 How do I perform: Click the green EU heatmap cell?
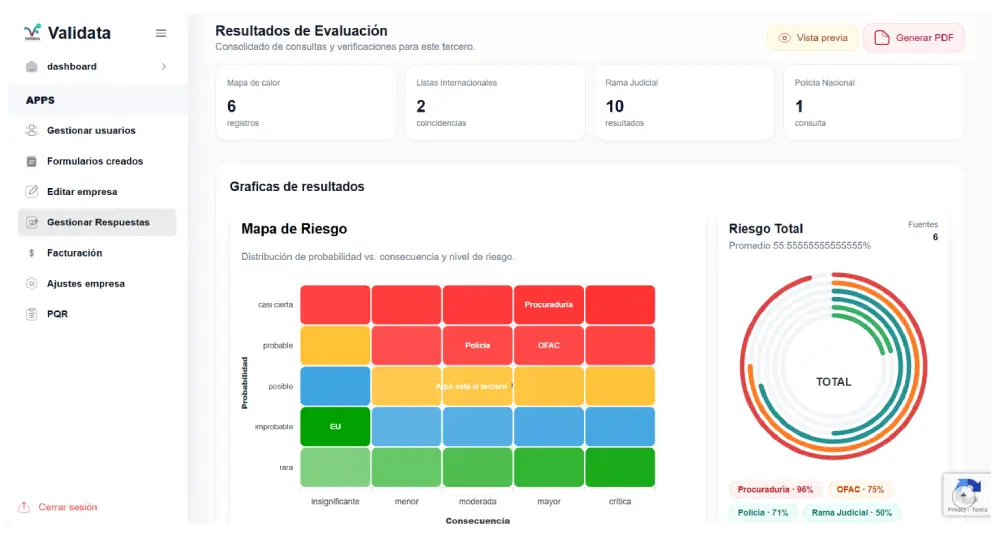click(335, 426)
